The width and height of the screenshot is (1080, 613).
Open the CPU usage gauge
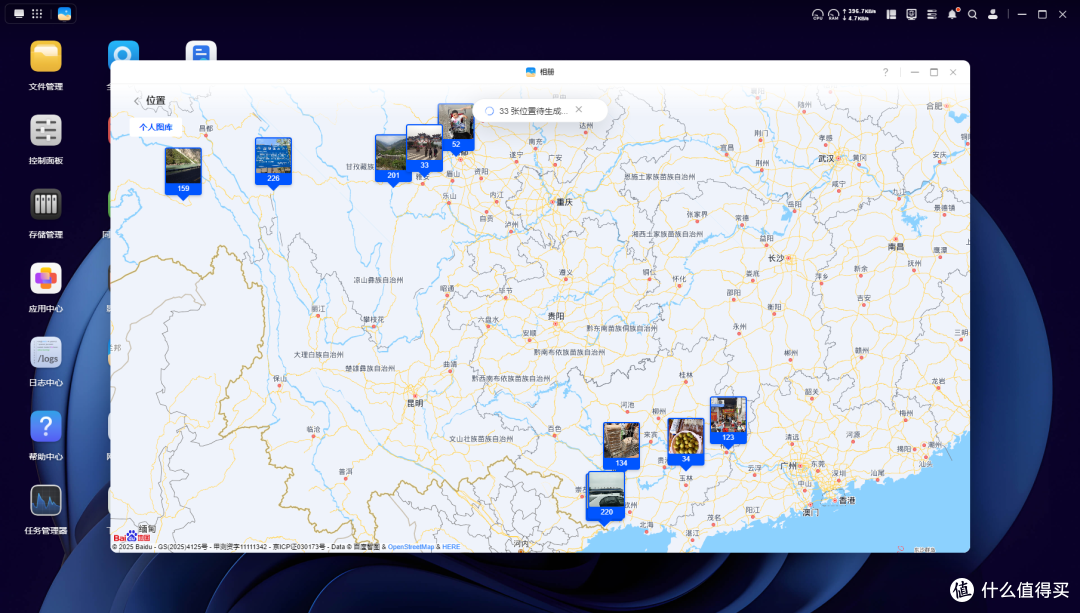click(x=818, y=14)
